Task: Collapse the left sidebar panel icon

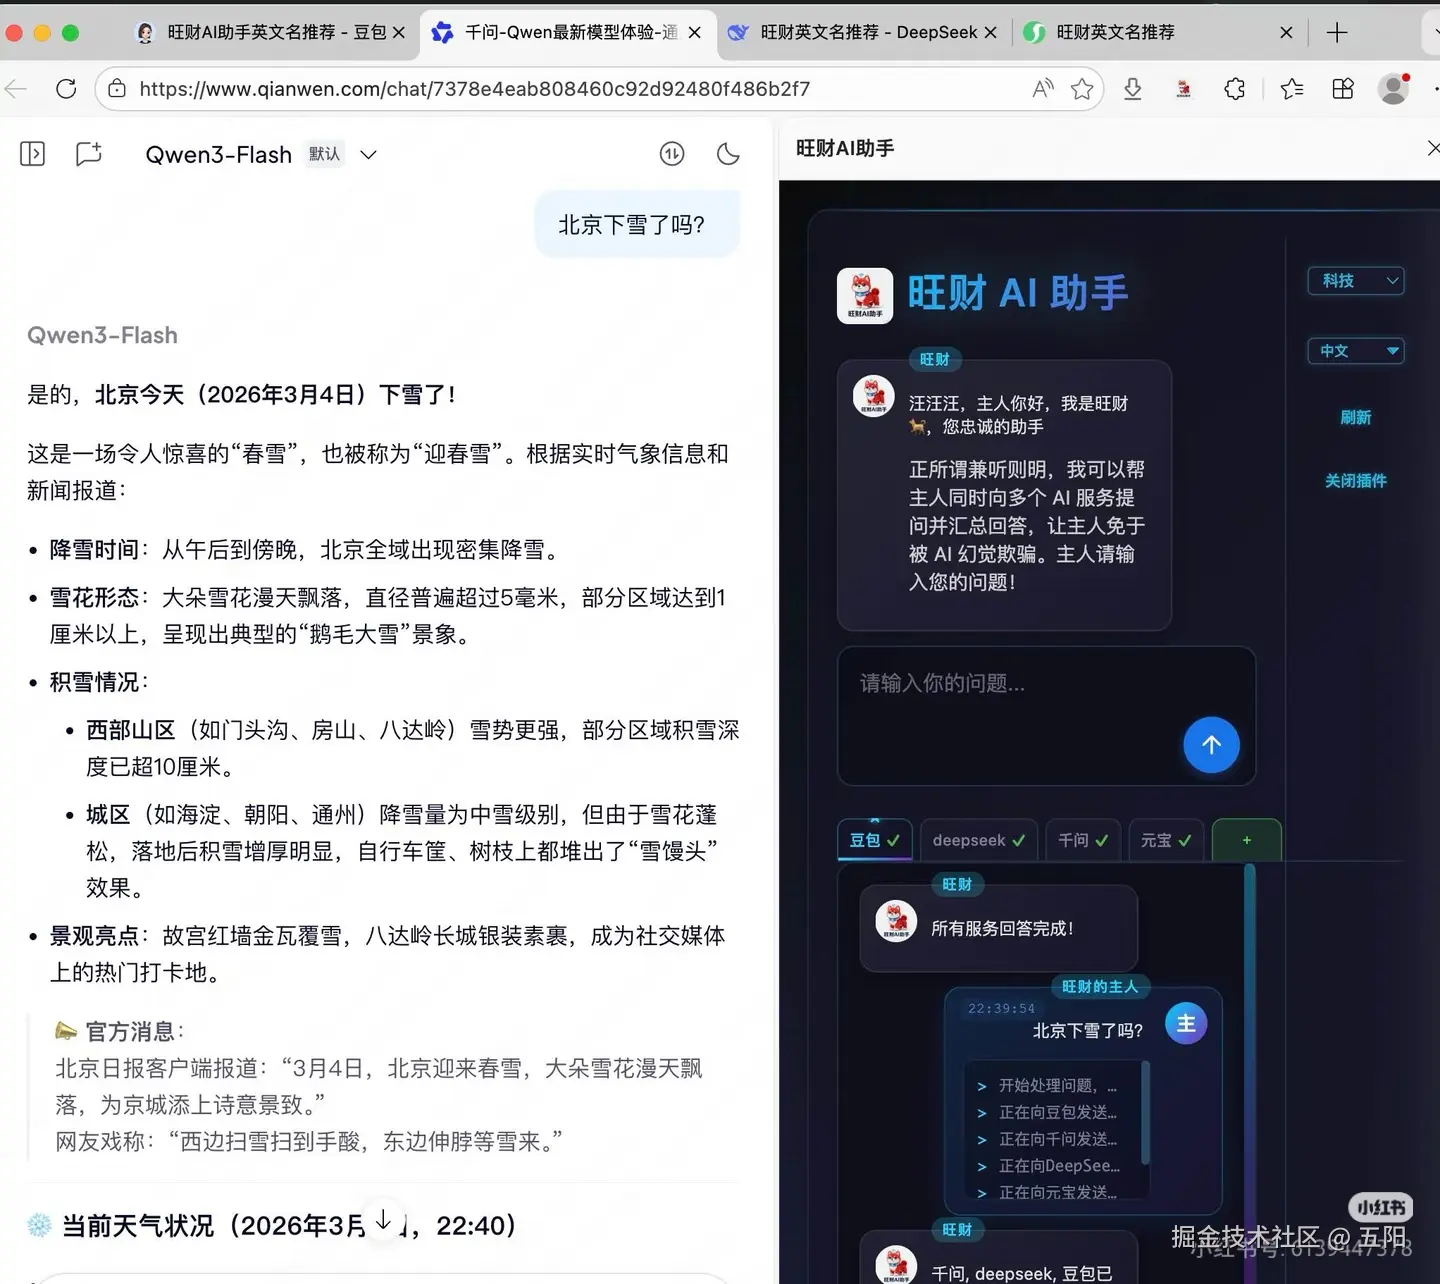Action: click(31, 154)
